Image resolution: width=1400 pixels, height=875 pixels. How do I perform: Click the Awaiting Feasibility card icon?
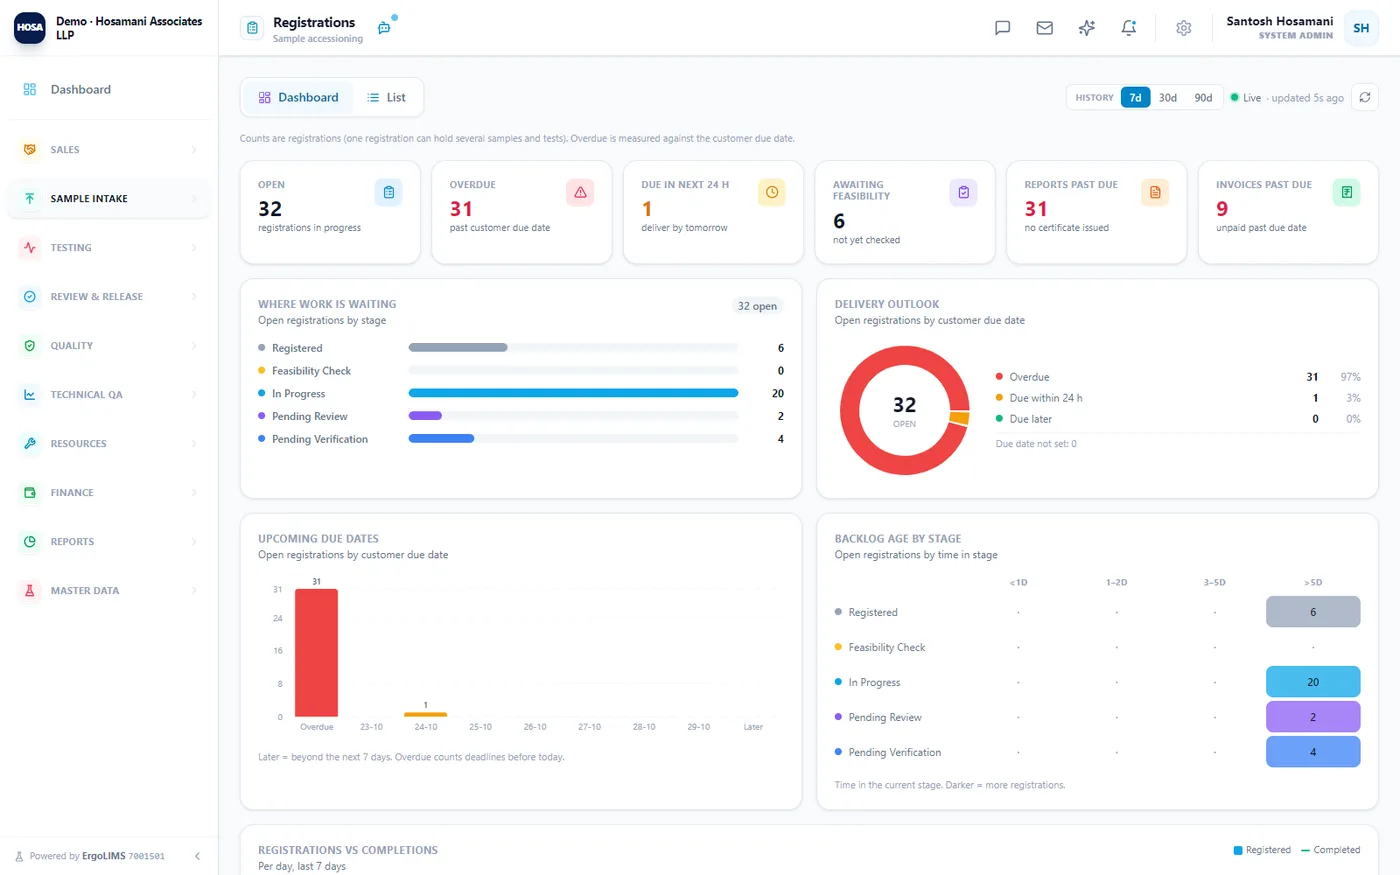pyautogui.click(x=963, y=192)
